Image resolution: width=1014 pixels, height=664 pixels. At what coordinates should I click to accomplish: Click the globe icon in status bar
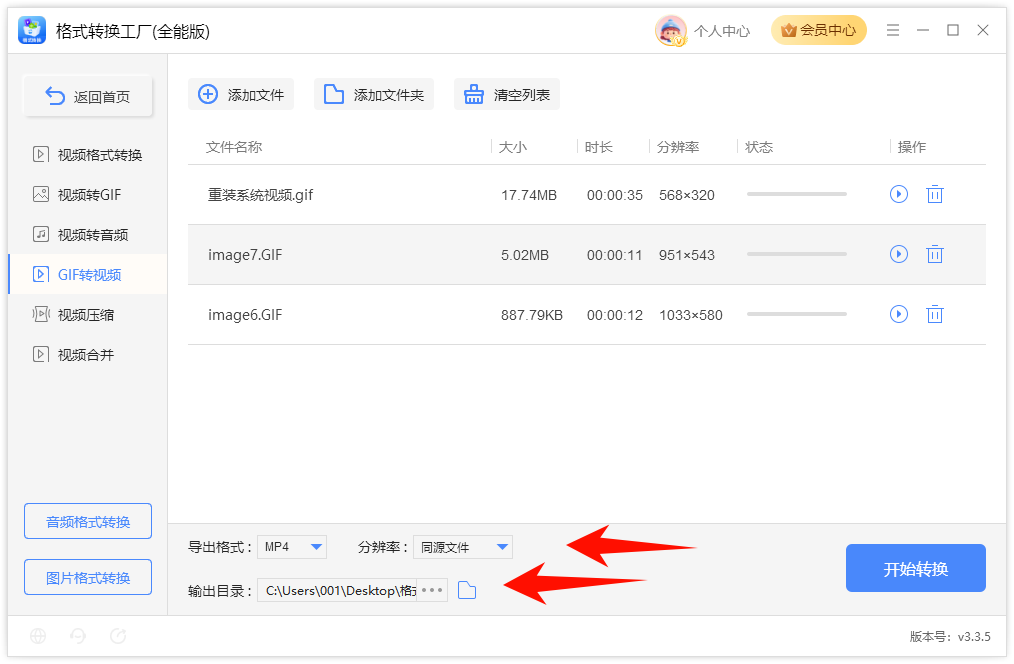[38, 636]
